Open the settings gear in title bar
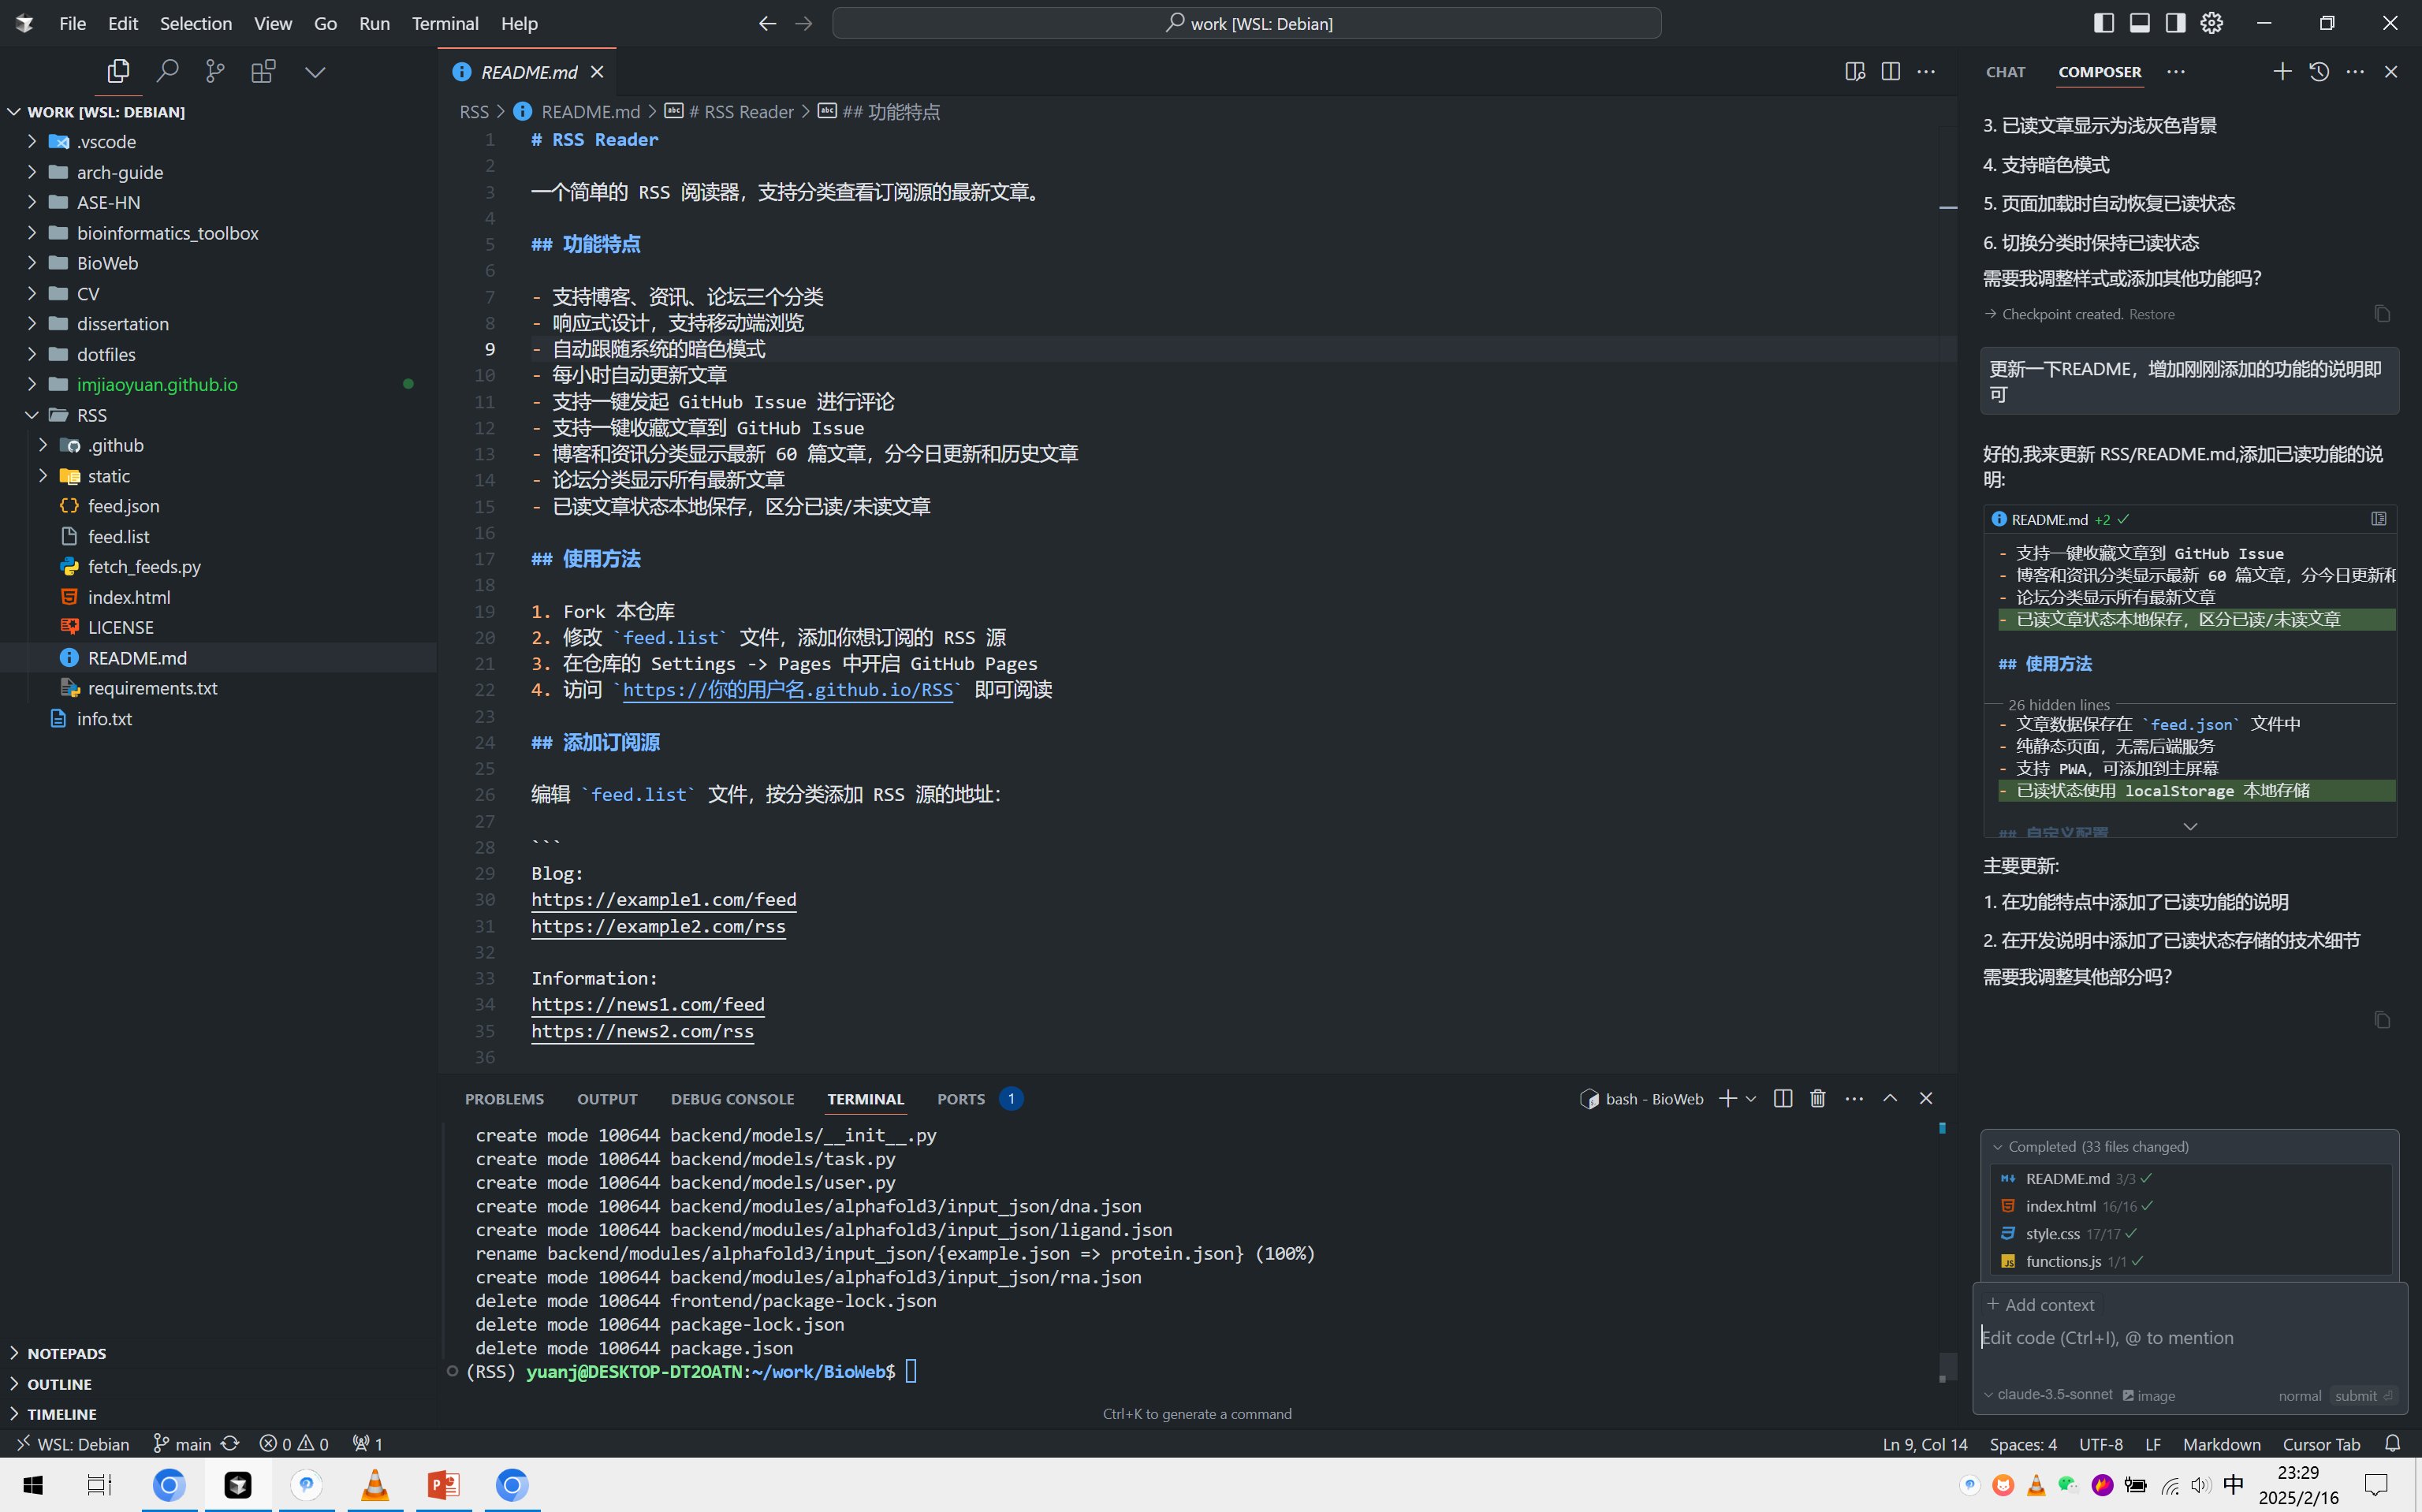Image resolution: width=2422 pixels, height=1512 pixels. (2212, 23)
